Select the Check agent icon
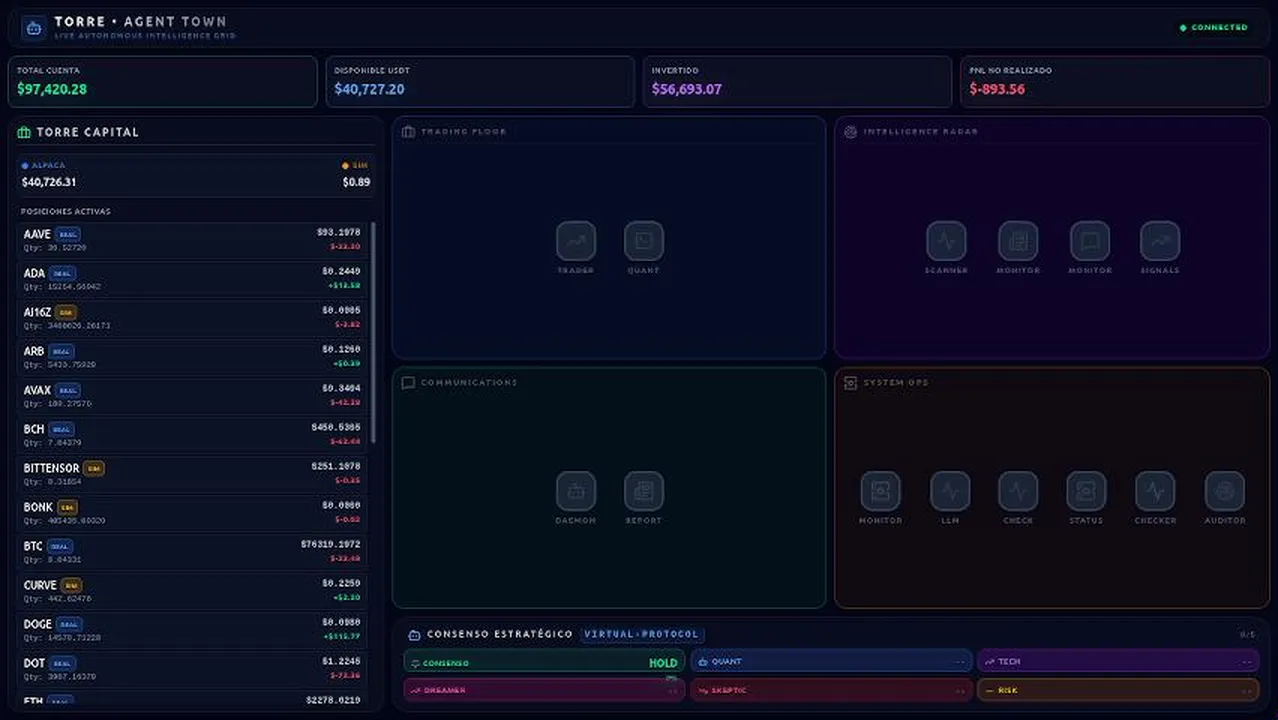 click(1018, 491)
